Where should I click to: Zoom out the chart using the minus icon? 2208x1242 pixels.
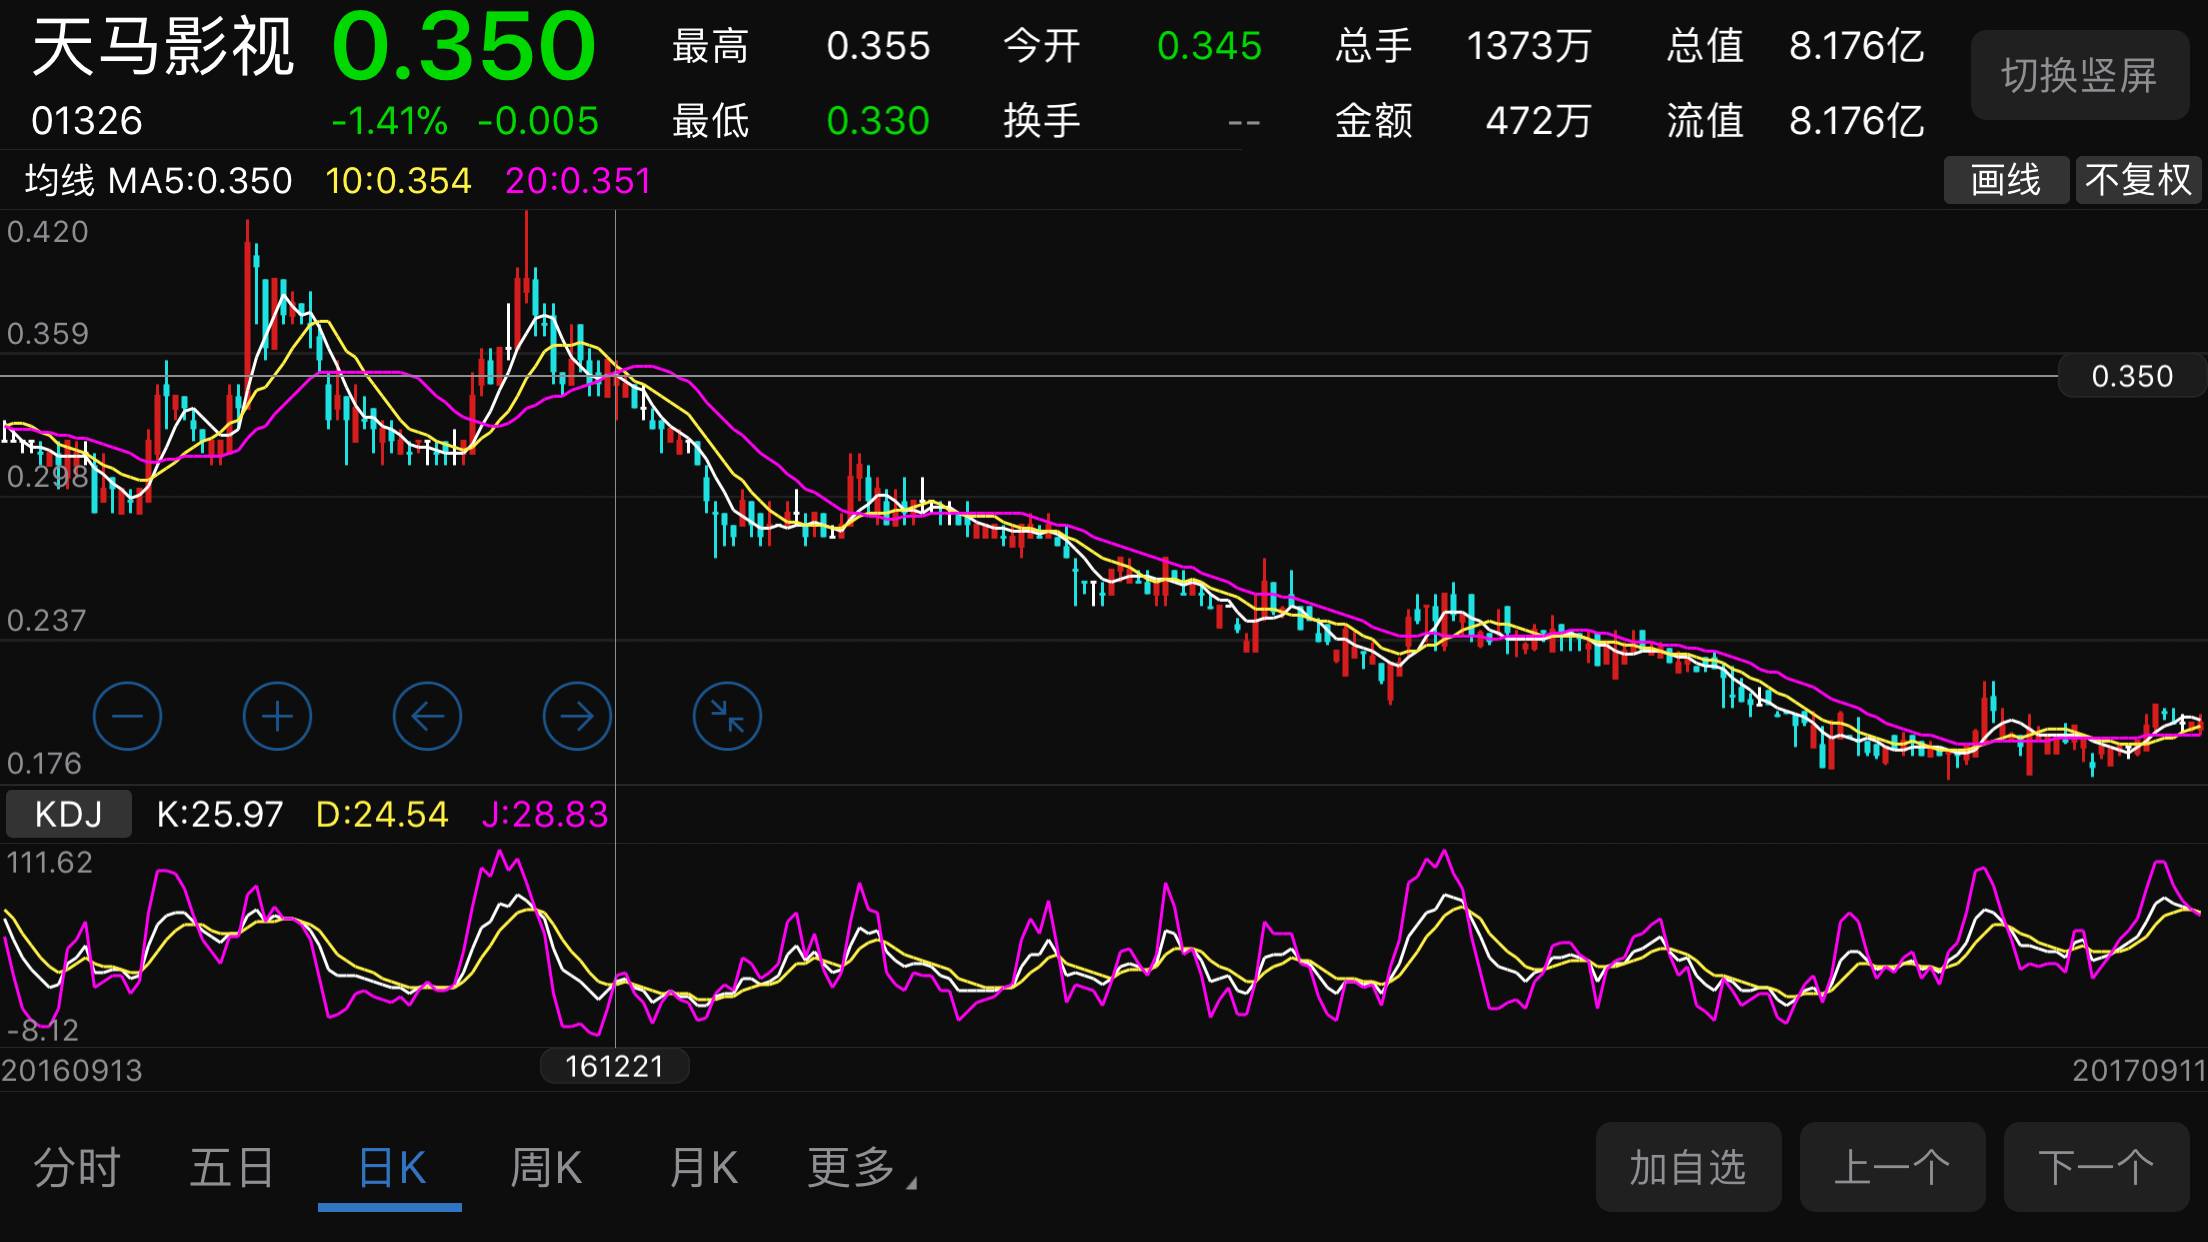126,716
